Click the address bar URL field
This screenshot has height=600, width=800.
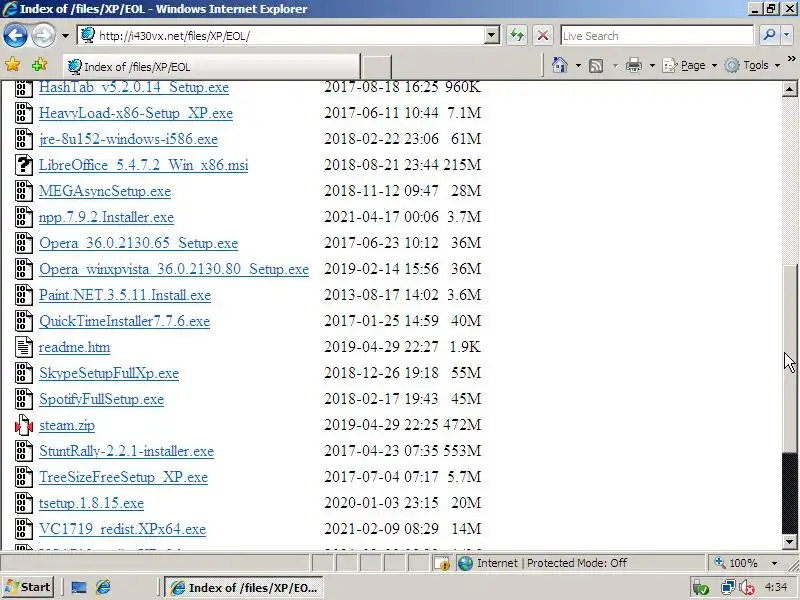click(282, 36)
